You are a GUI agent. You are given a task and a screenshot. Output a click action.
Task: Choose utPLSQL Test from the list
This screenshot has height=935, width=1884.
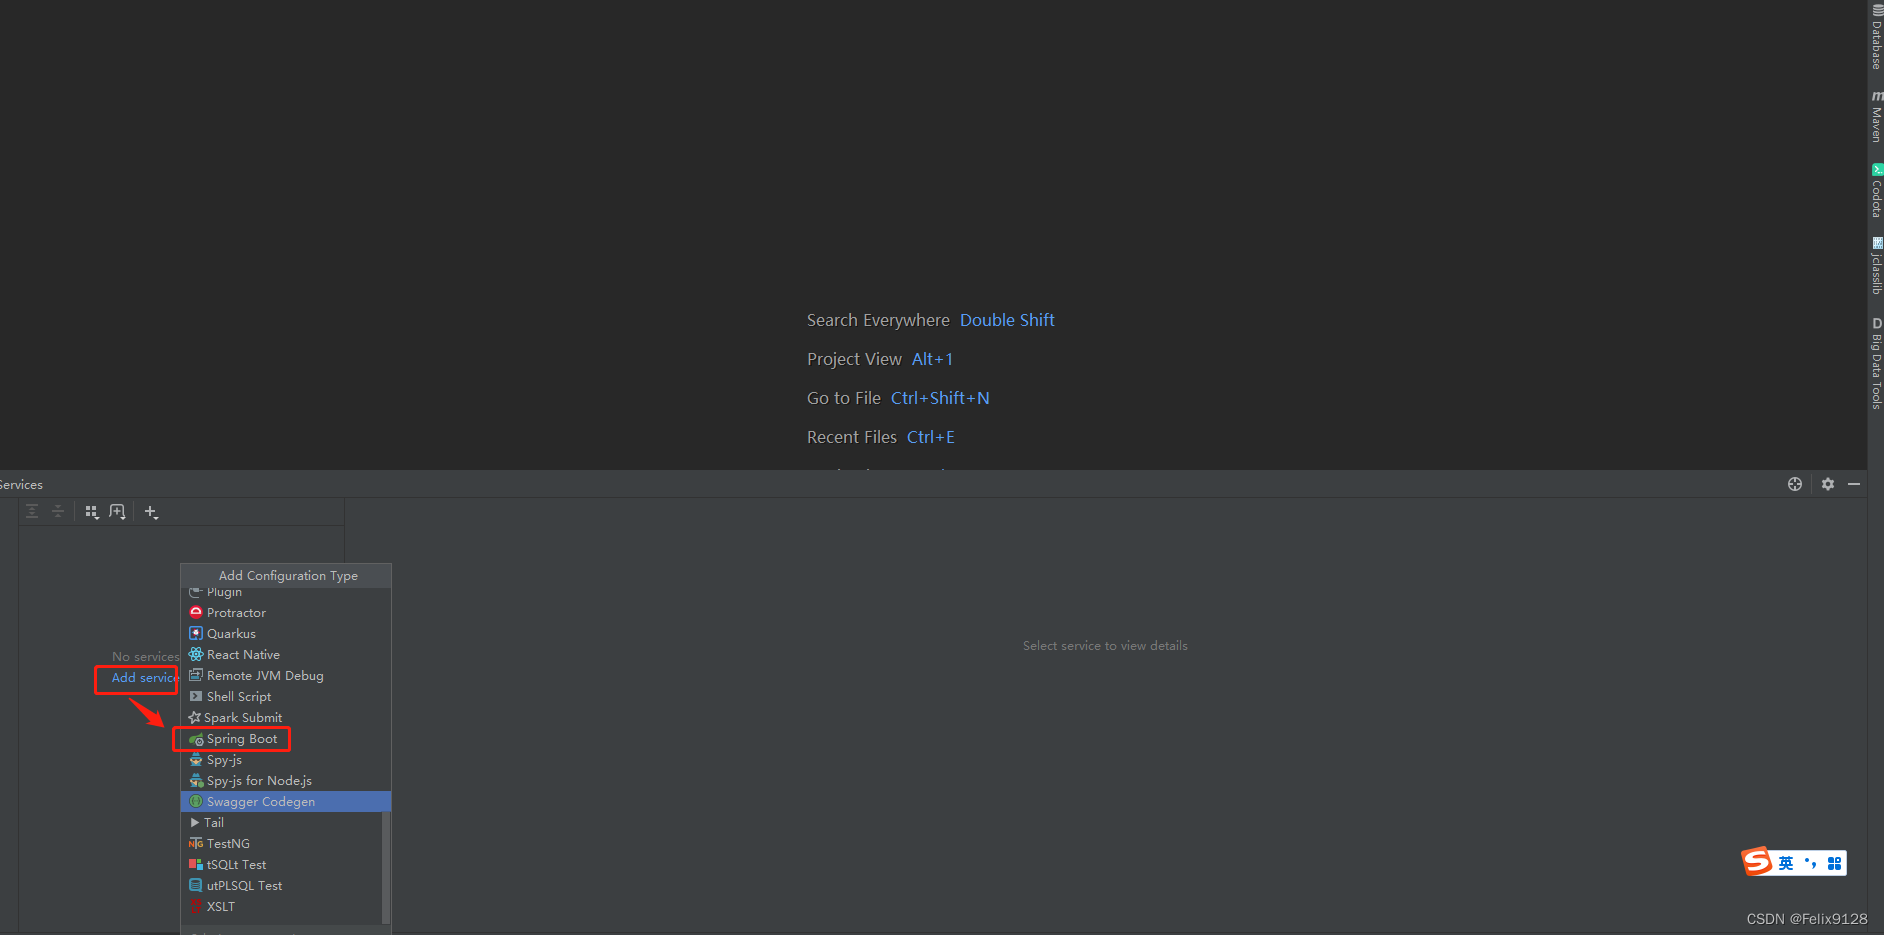[282, 885]
